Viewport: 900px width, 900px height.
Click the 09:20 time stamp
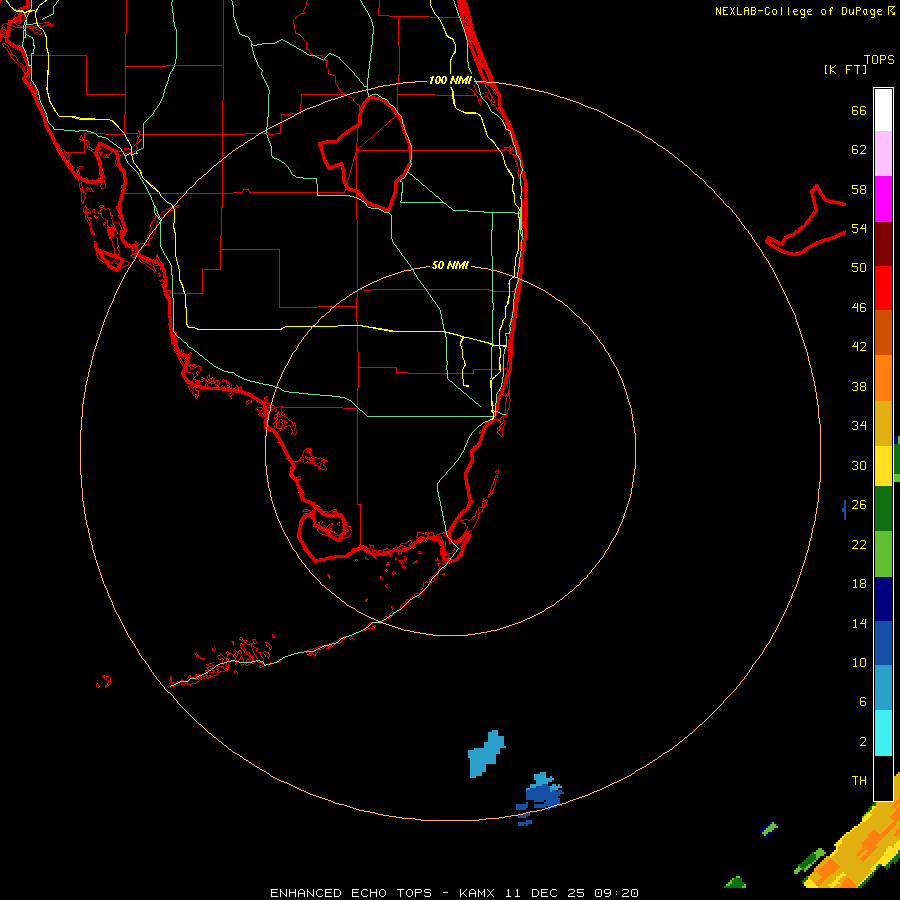click(x=614, y=893)
